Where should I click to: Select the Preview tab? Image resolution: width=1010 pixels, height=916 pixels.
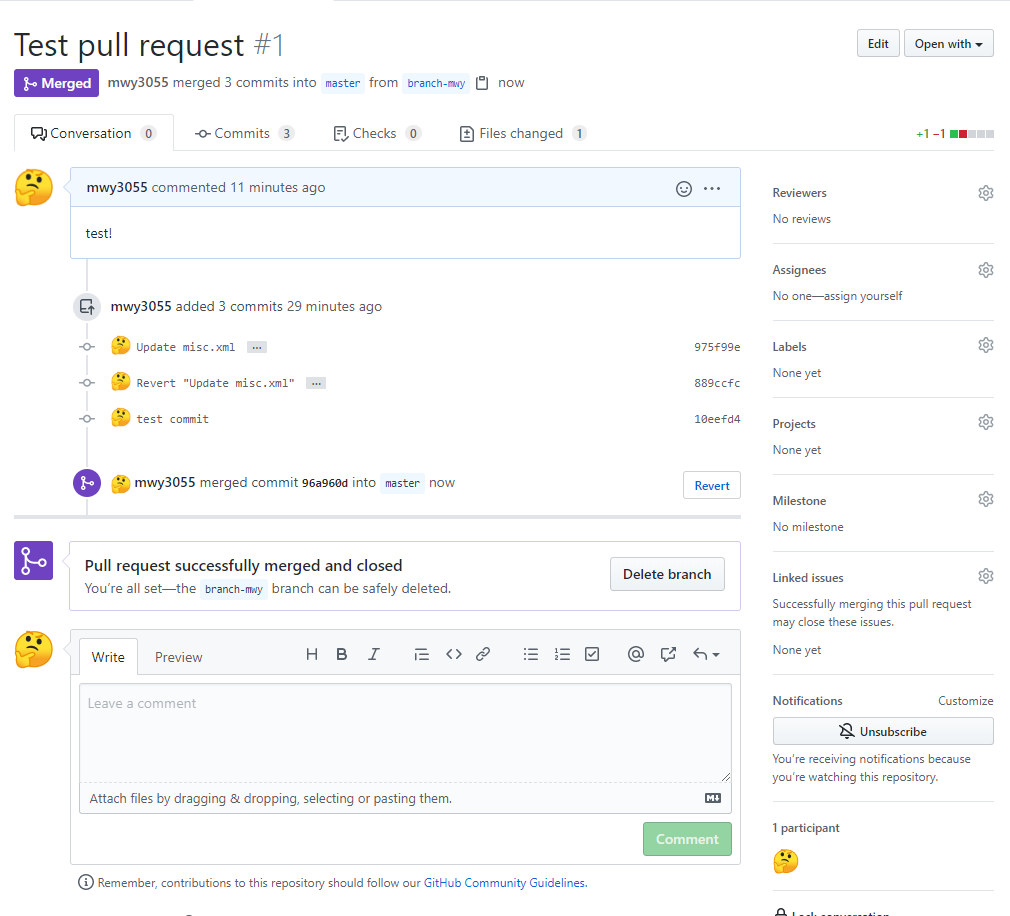coord(178,657)
